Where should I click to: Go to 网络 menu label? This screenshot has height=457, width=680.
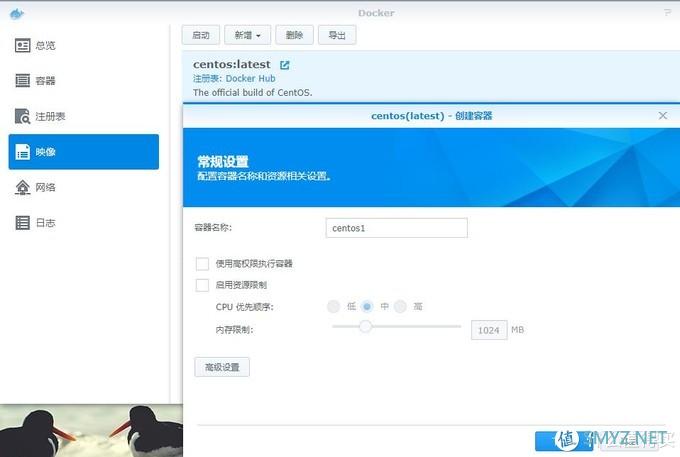(45, 187)
